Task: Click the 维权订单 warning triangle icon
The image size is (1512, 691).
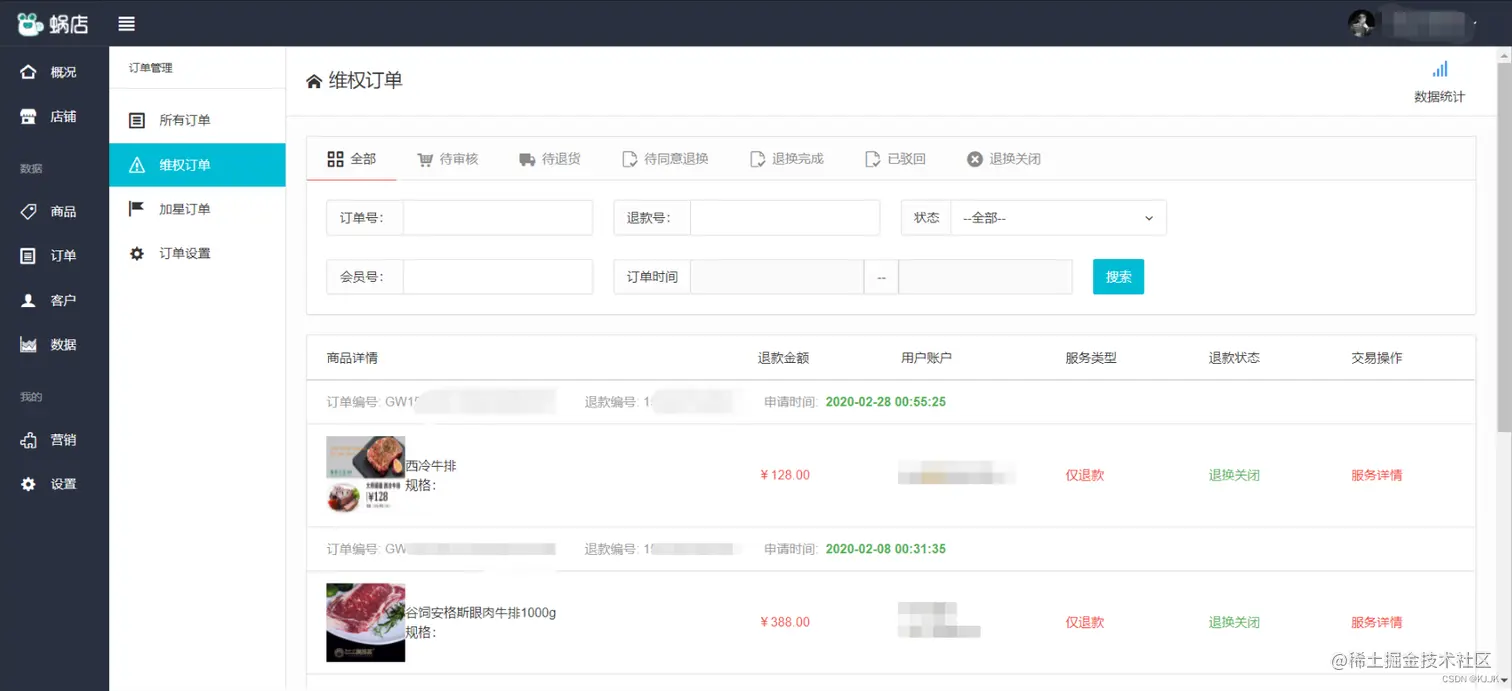Action: [137, 165]
